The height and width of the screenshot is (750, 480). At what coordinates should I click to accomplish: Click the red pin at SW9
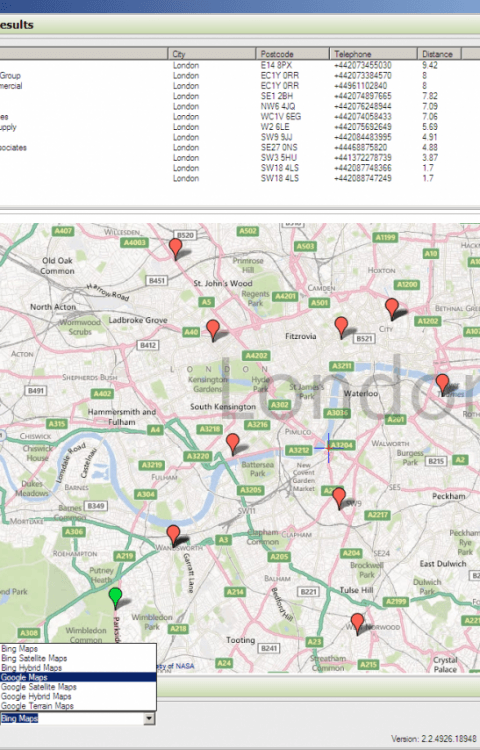[x=338, y=497]
